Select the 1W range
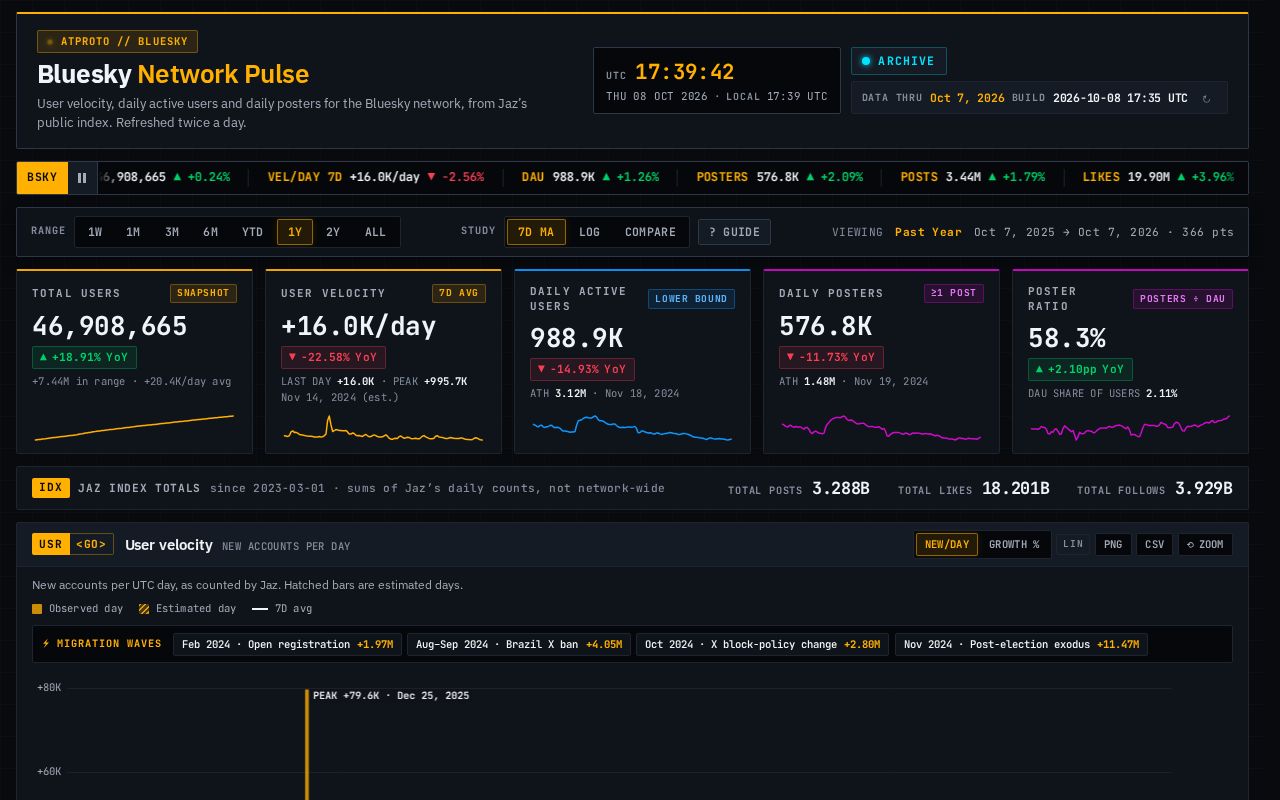Screen dimensions: 1280x800 [95, 232]
